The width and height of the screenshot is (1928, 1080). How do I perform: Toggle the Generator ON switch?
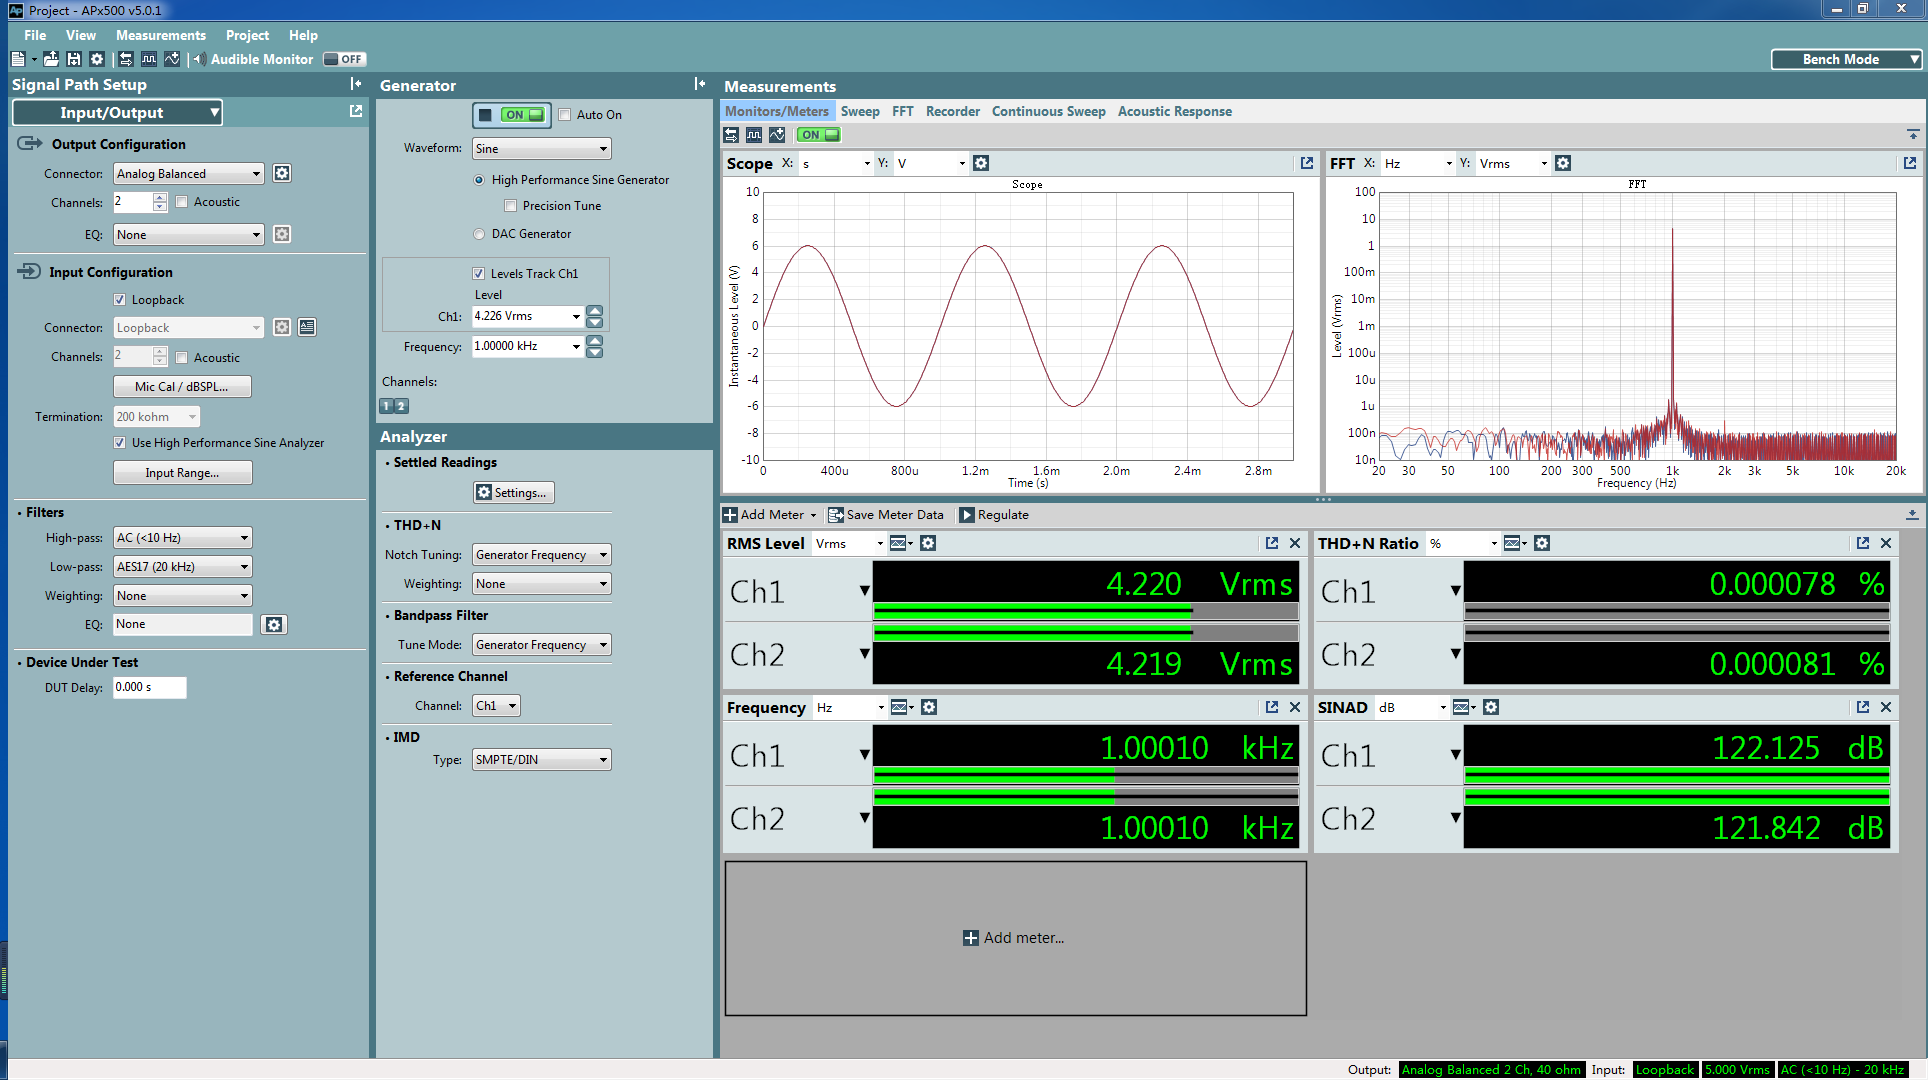coord(511,114)
